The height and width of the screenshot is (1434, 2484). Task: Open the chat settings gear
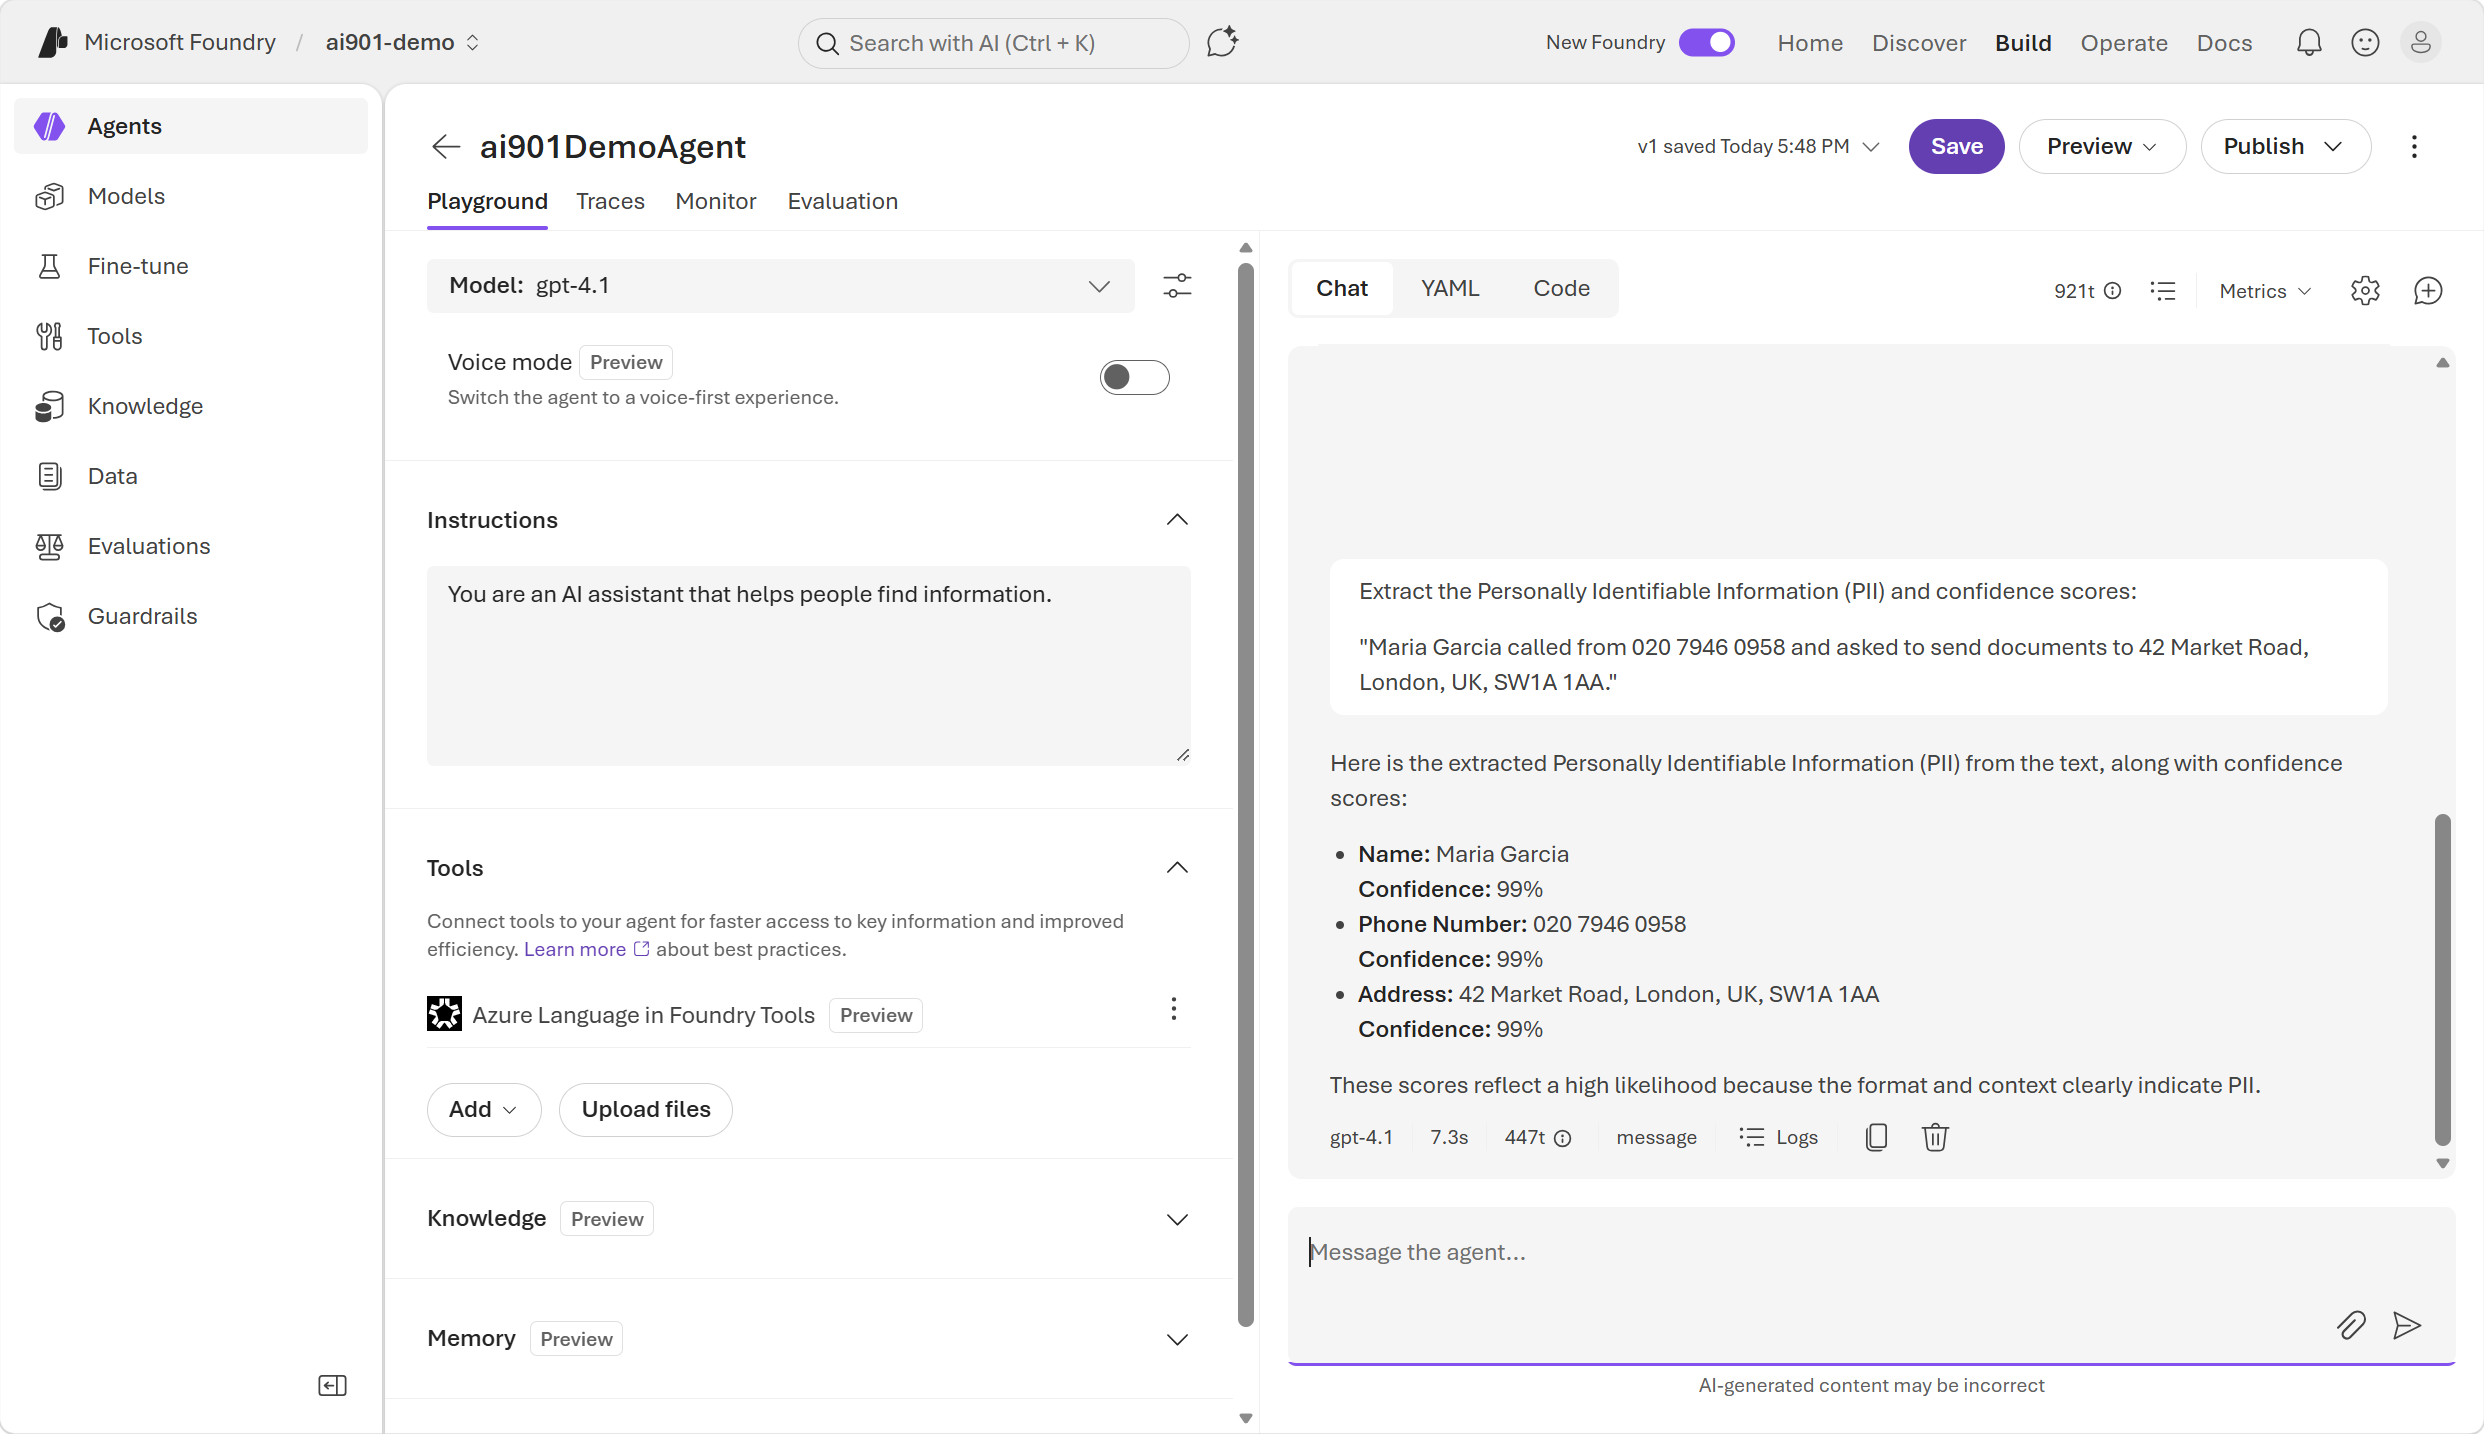pos(2365,291)
